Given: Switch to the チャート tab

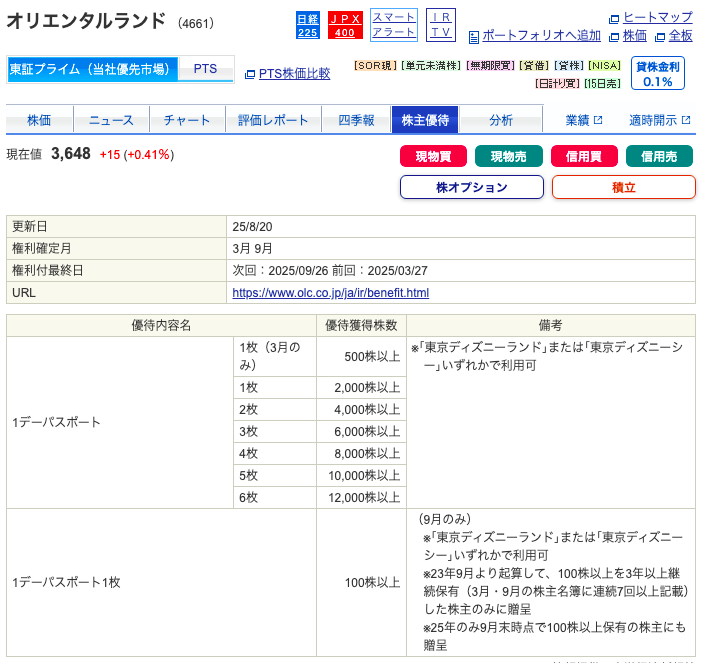Looking at the screenshot, I should click(187, 120).
